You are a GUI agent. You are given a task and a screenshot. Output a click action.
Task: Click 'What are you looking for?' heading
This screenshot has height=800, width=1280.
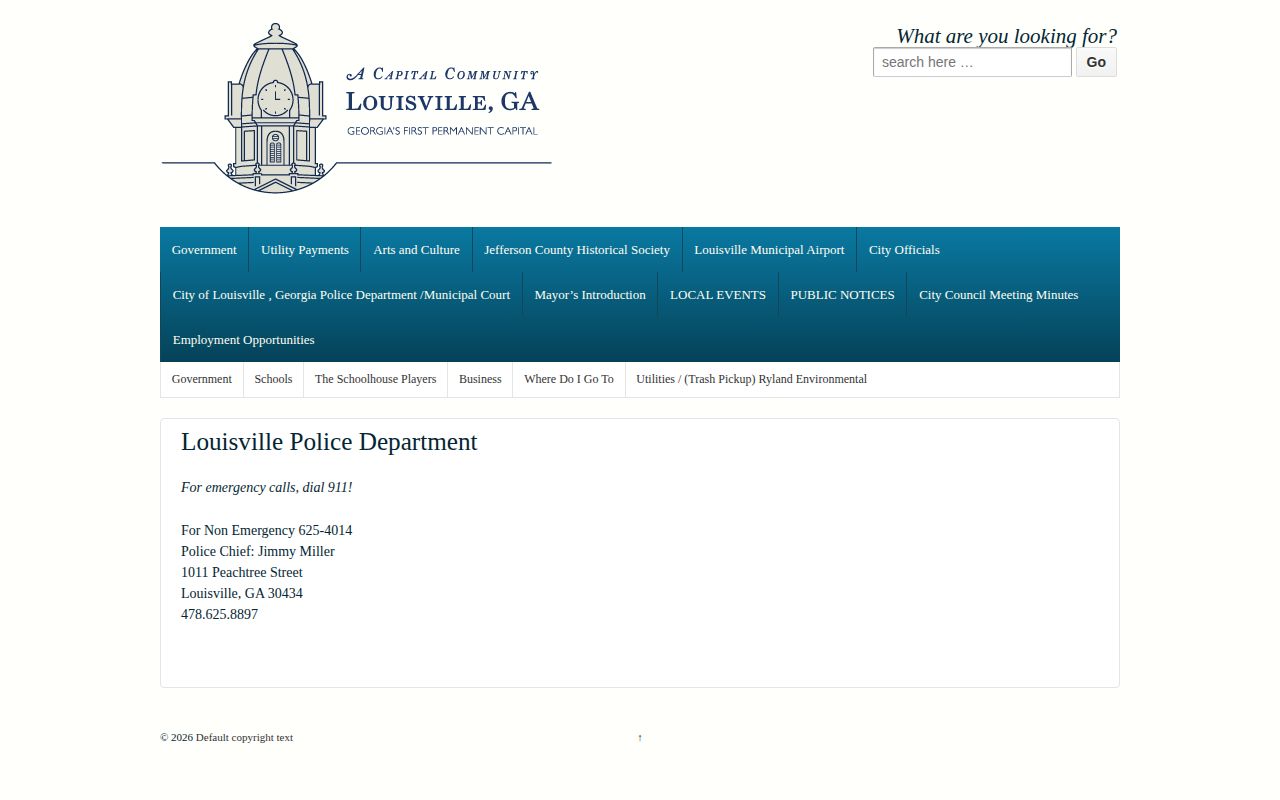click(x=1006, y=36)
